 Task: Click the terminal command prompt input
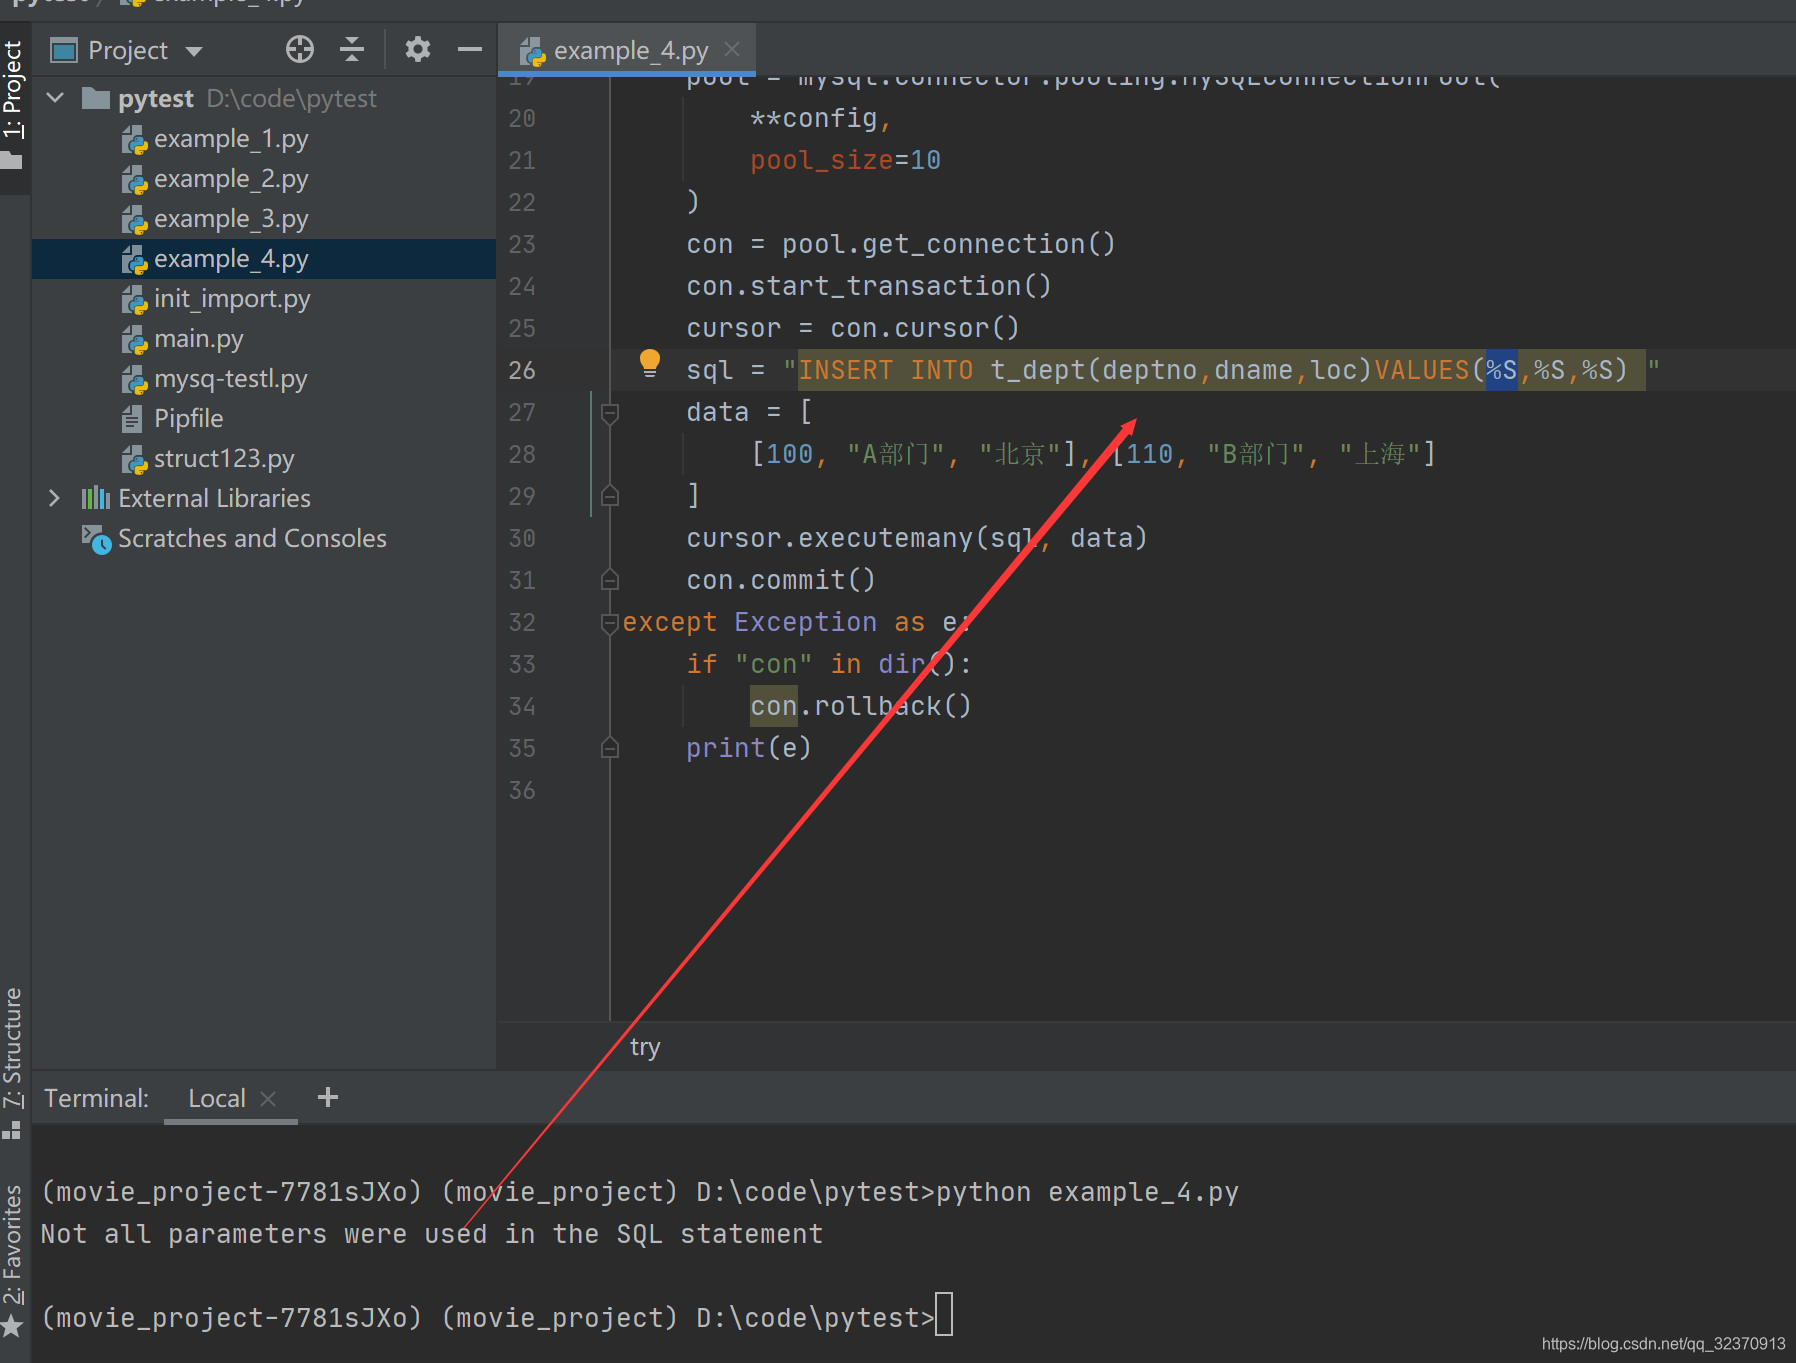pyautogui.click(x=944, y=1314)
